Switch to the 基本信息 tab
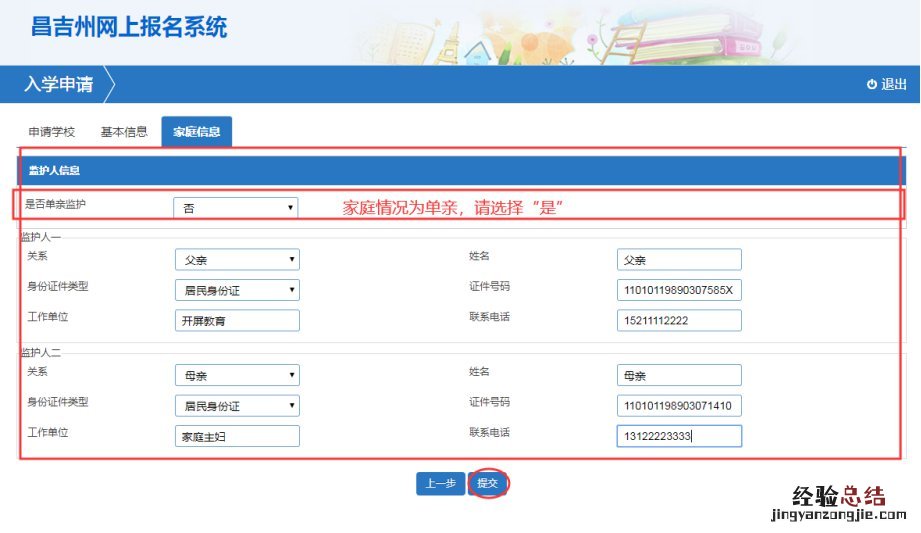 coord(124,132)
